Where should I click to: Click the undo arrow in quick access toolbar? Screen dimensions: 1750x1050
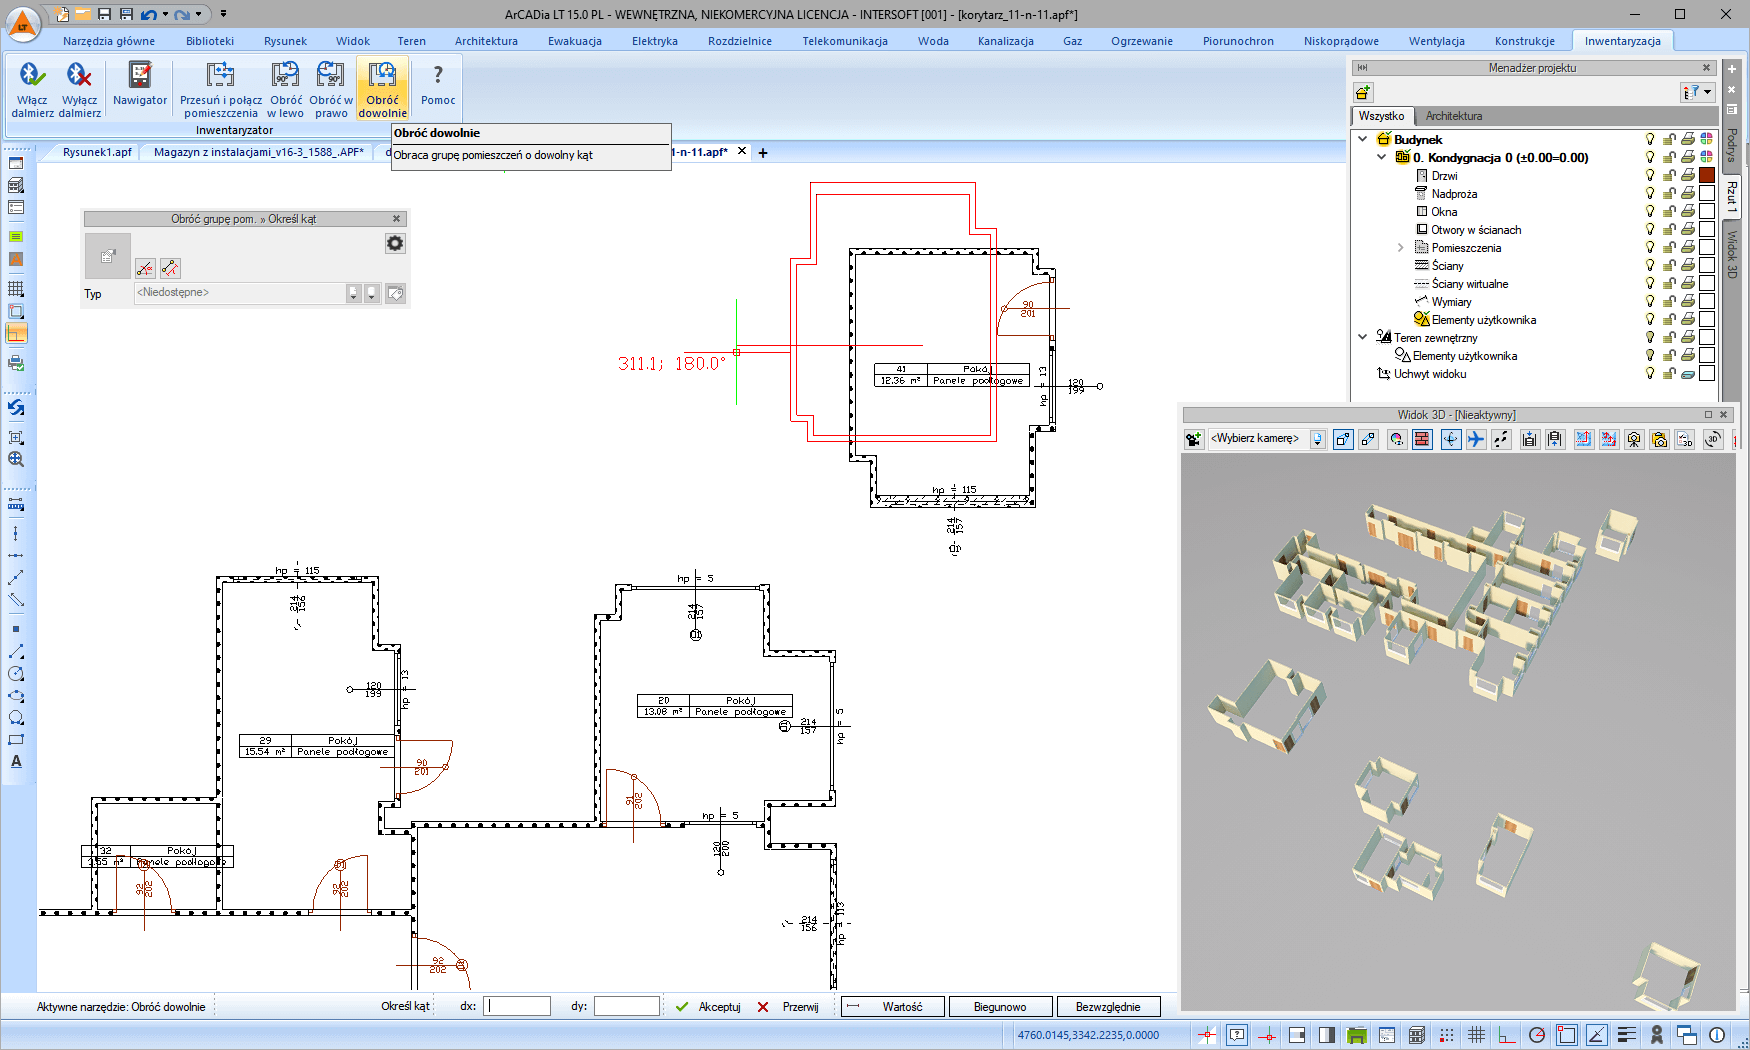pos(148,14)
